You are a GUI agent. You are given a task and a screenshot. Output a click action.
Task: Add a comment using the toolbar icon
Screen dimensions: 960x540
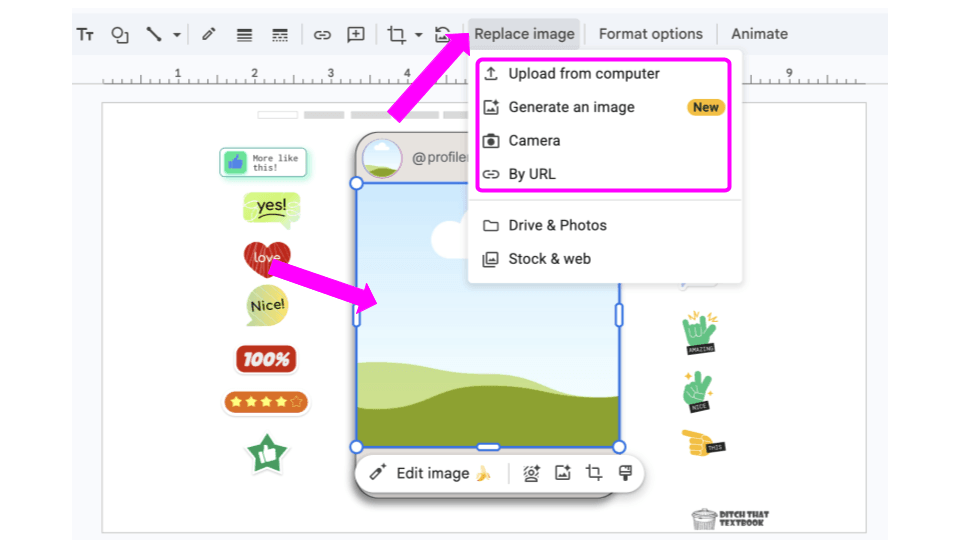(356, 34)
